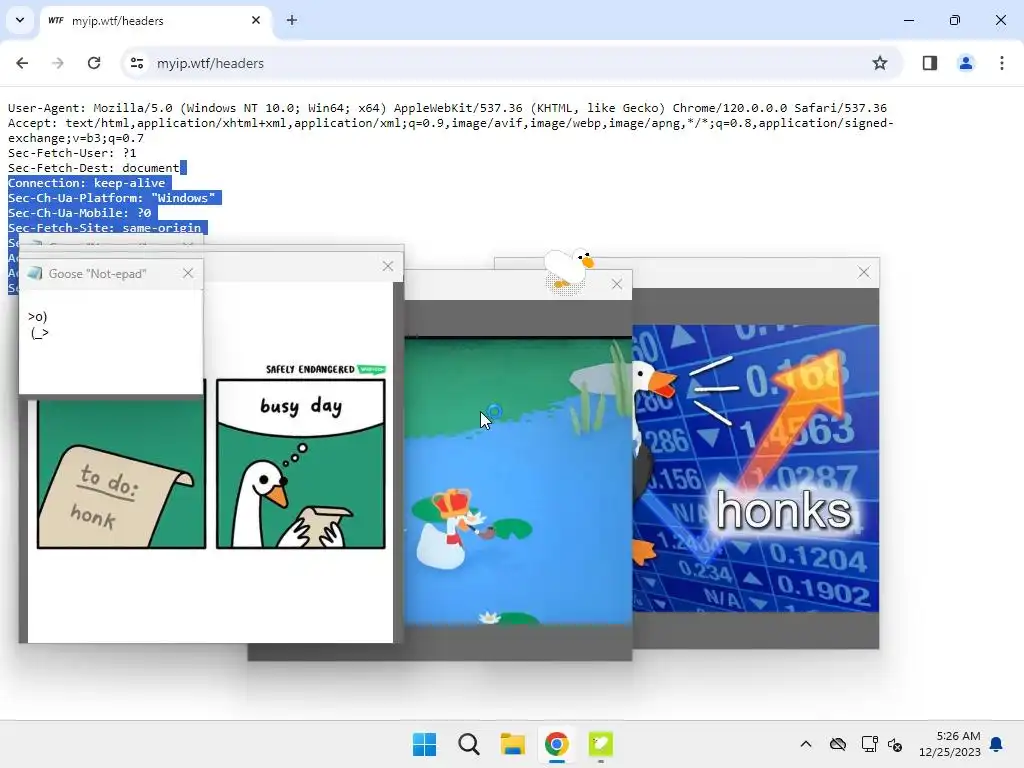Click the Connection: keep-alive line
Viewport: 1024px width, 768px height.
[x=86, y=183]
